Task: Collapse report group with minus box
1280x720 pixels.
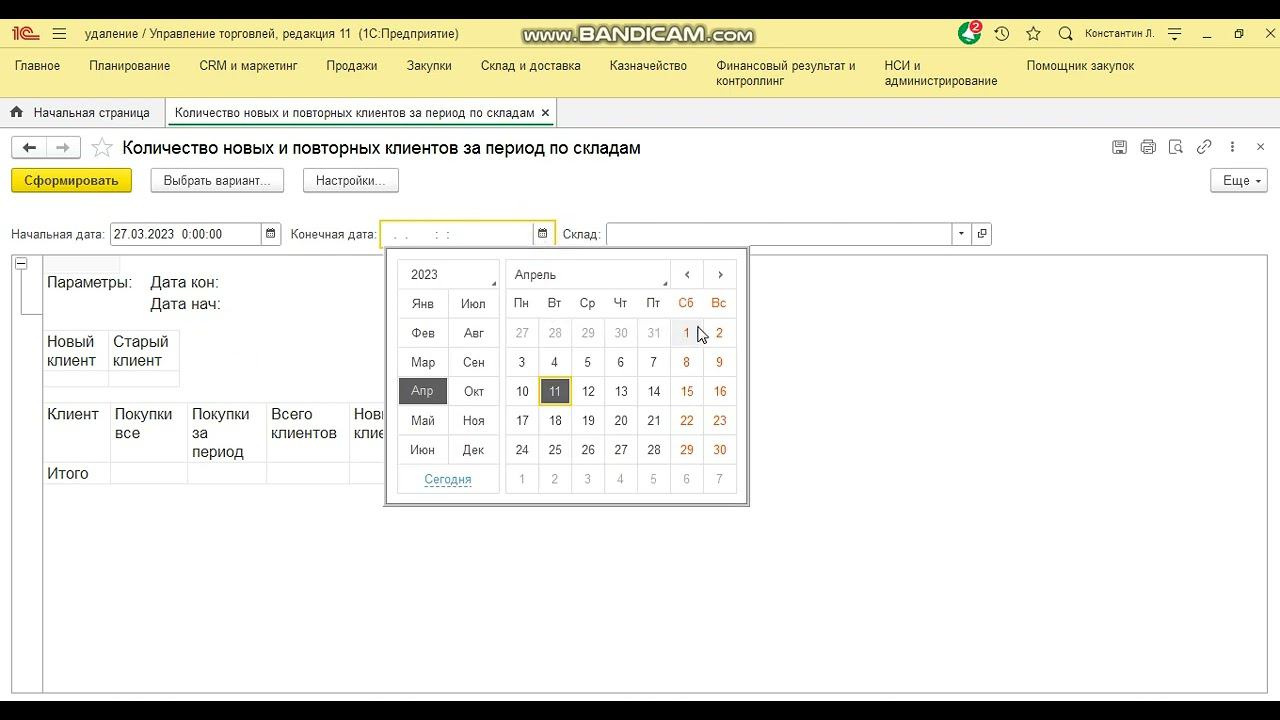Action: pos(21,264)
